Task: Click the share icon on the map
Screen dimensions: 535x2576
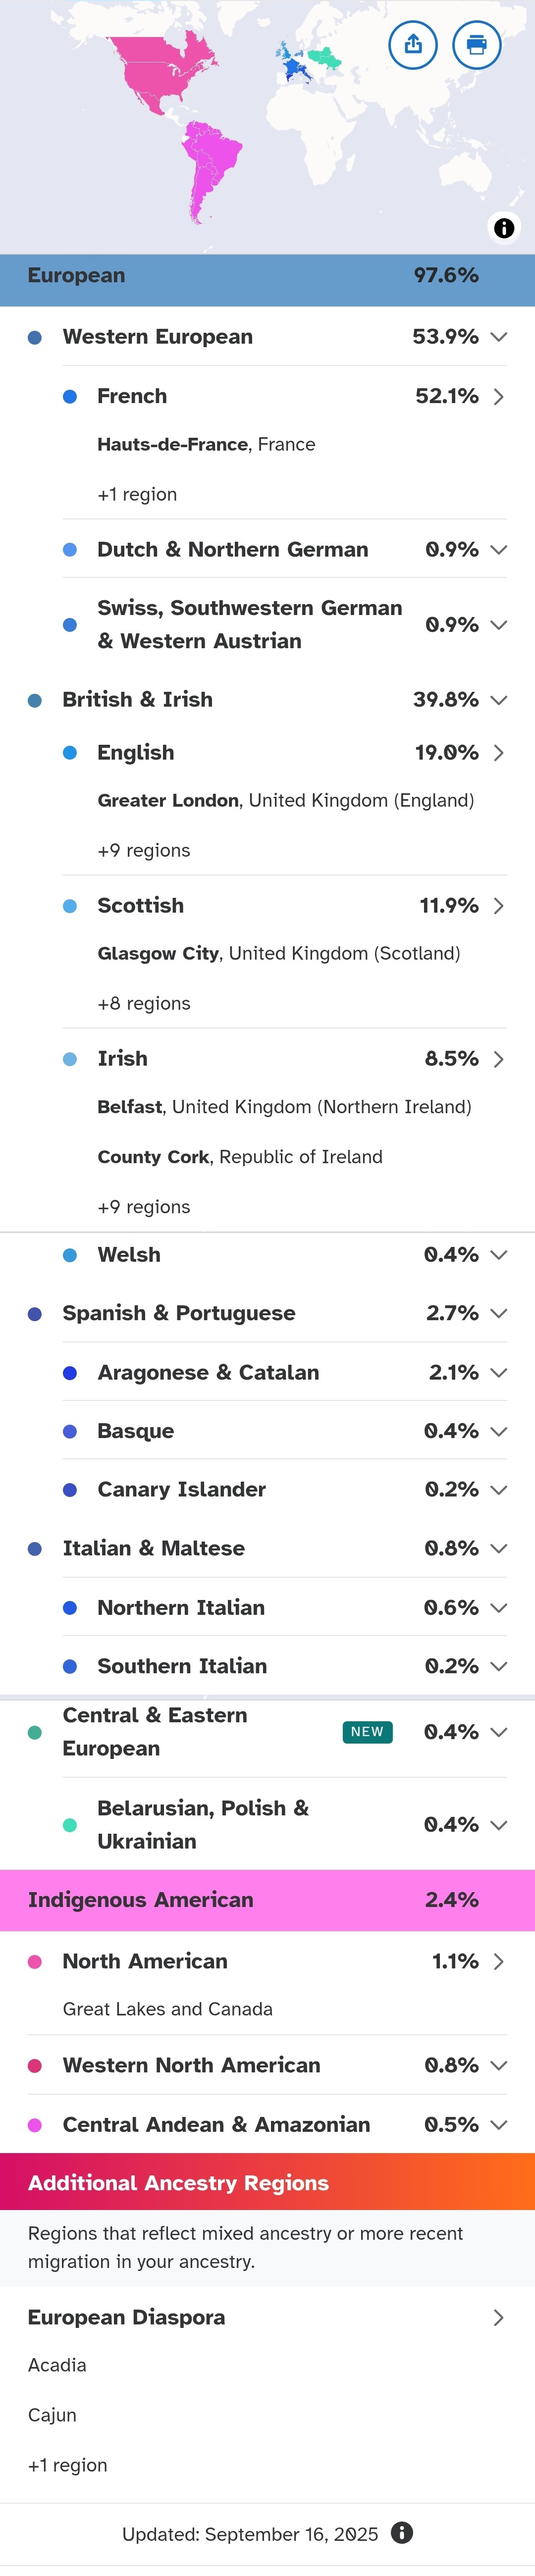Action: [413, 45]
